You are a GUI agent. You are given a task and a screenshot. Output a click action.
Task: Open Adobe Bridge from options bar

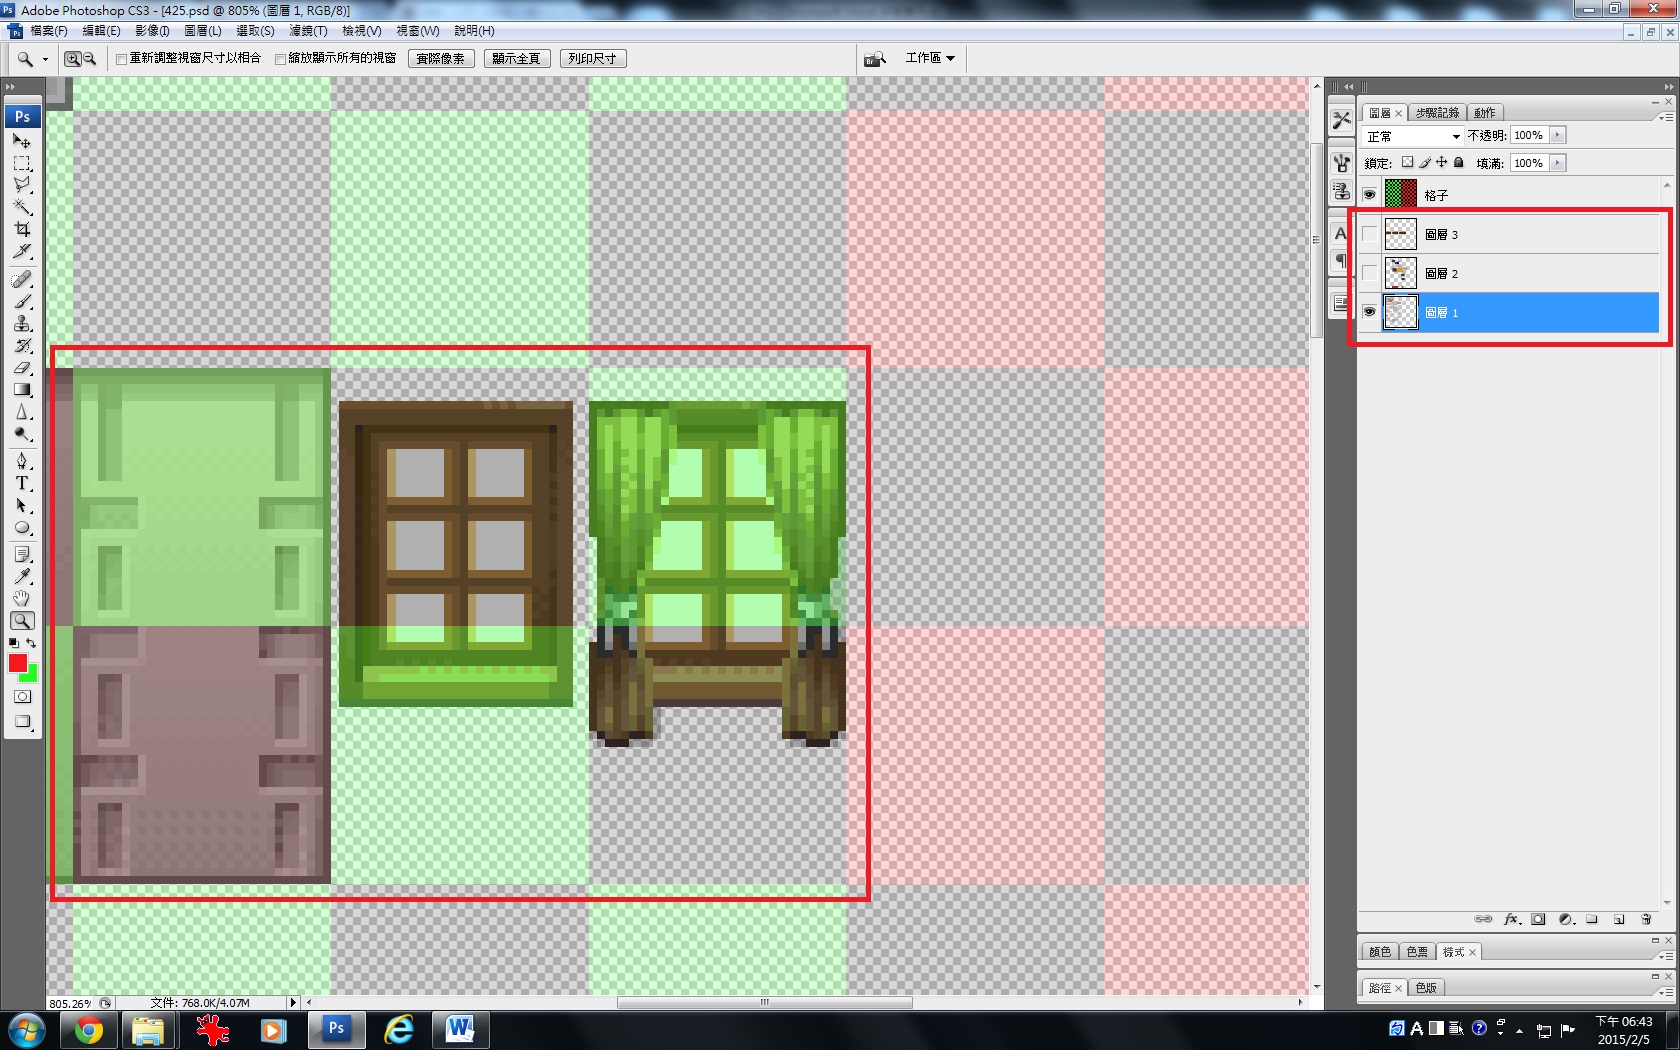coord(875,59)
